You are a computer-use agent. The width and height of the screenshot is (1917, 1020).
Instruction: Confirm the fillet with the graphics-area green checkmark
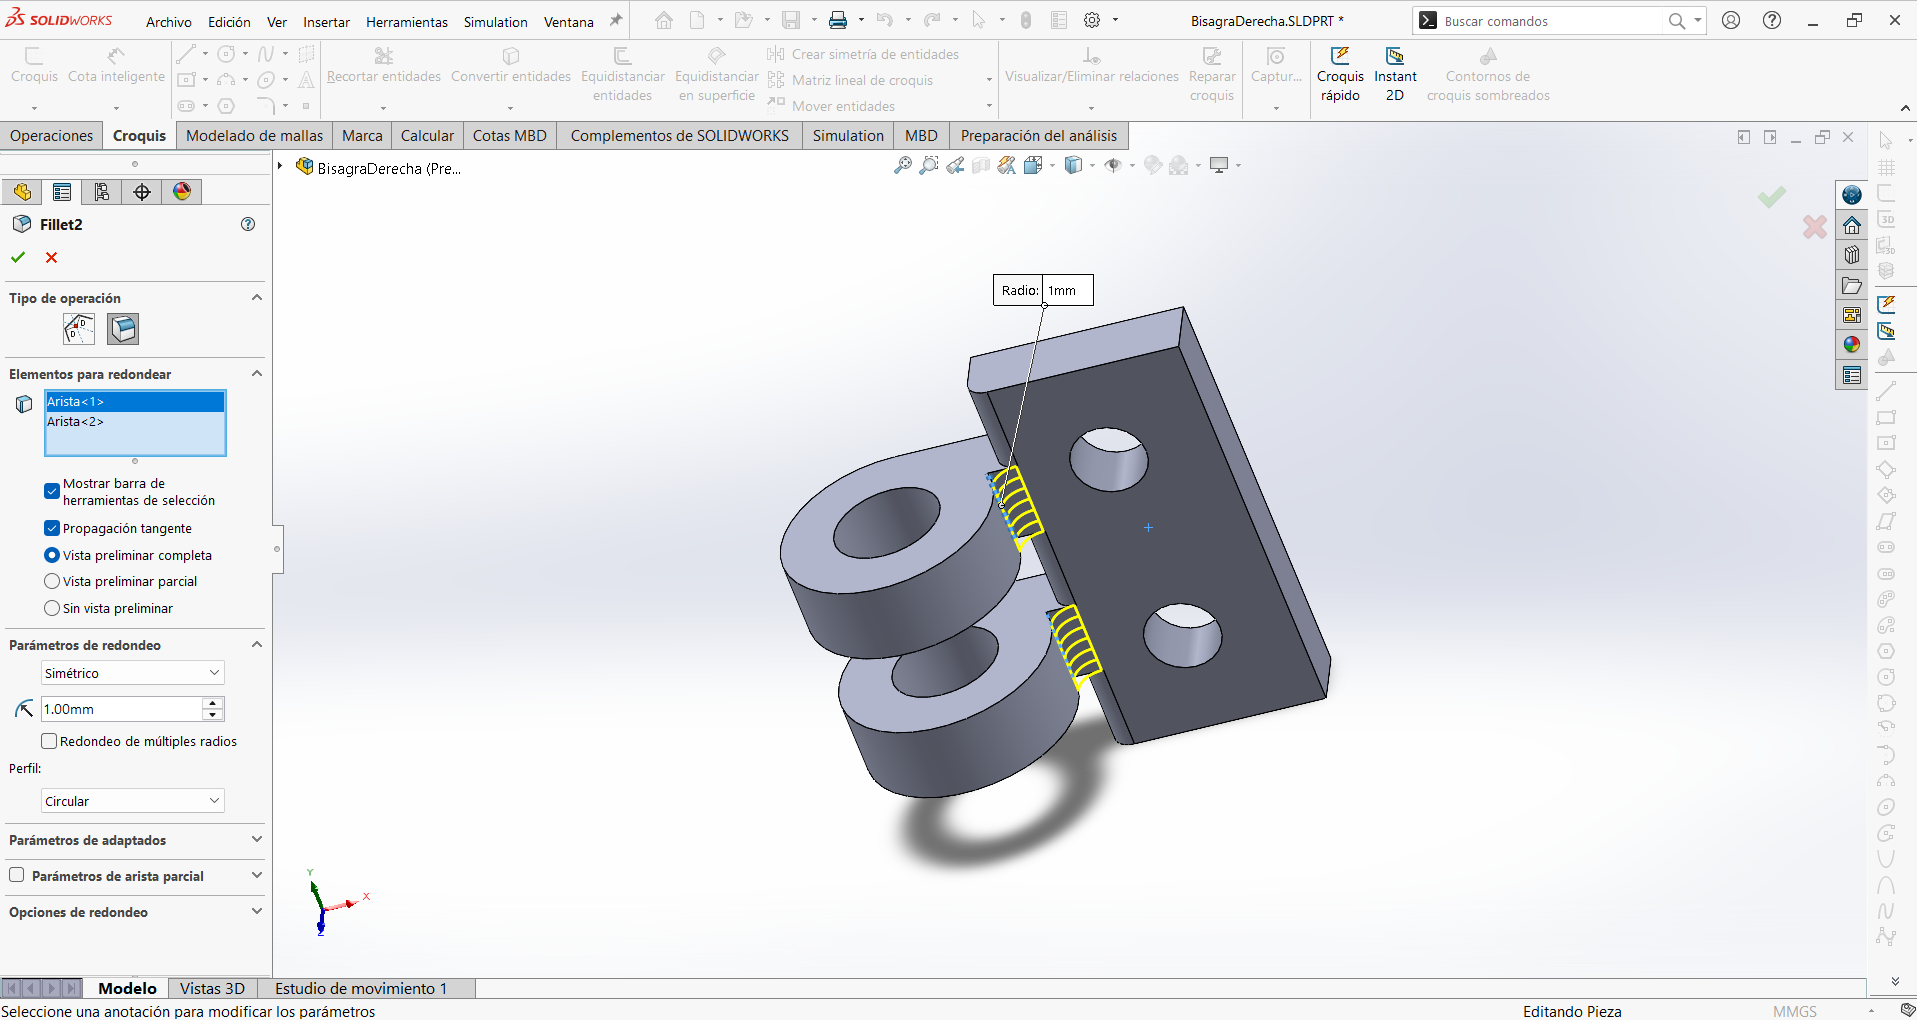point(1772,197)
